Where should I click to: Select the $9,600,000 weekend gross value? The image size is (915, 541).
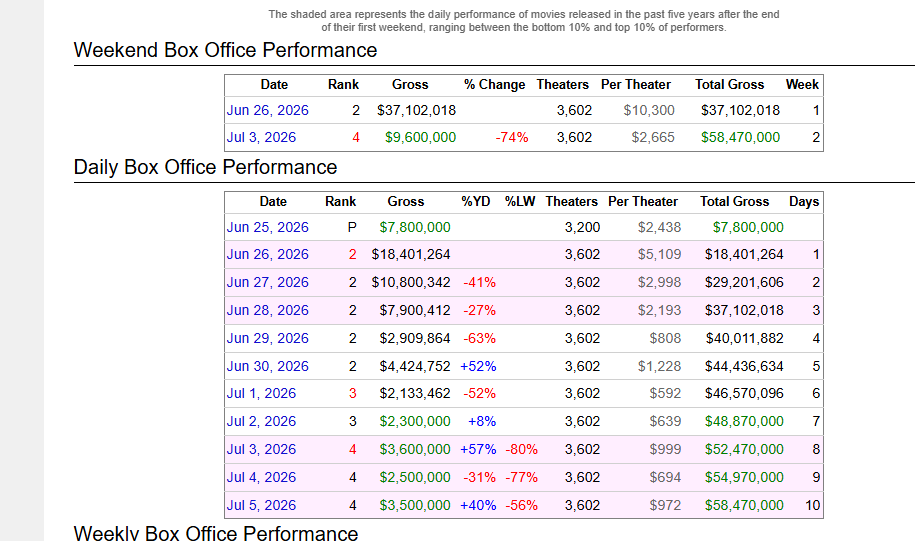pos(420,137)
